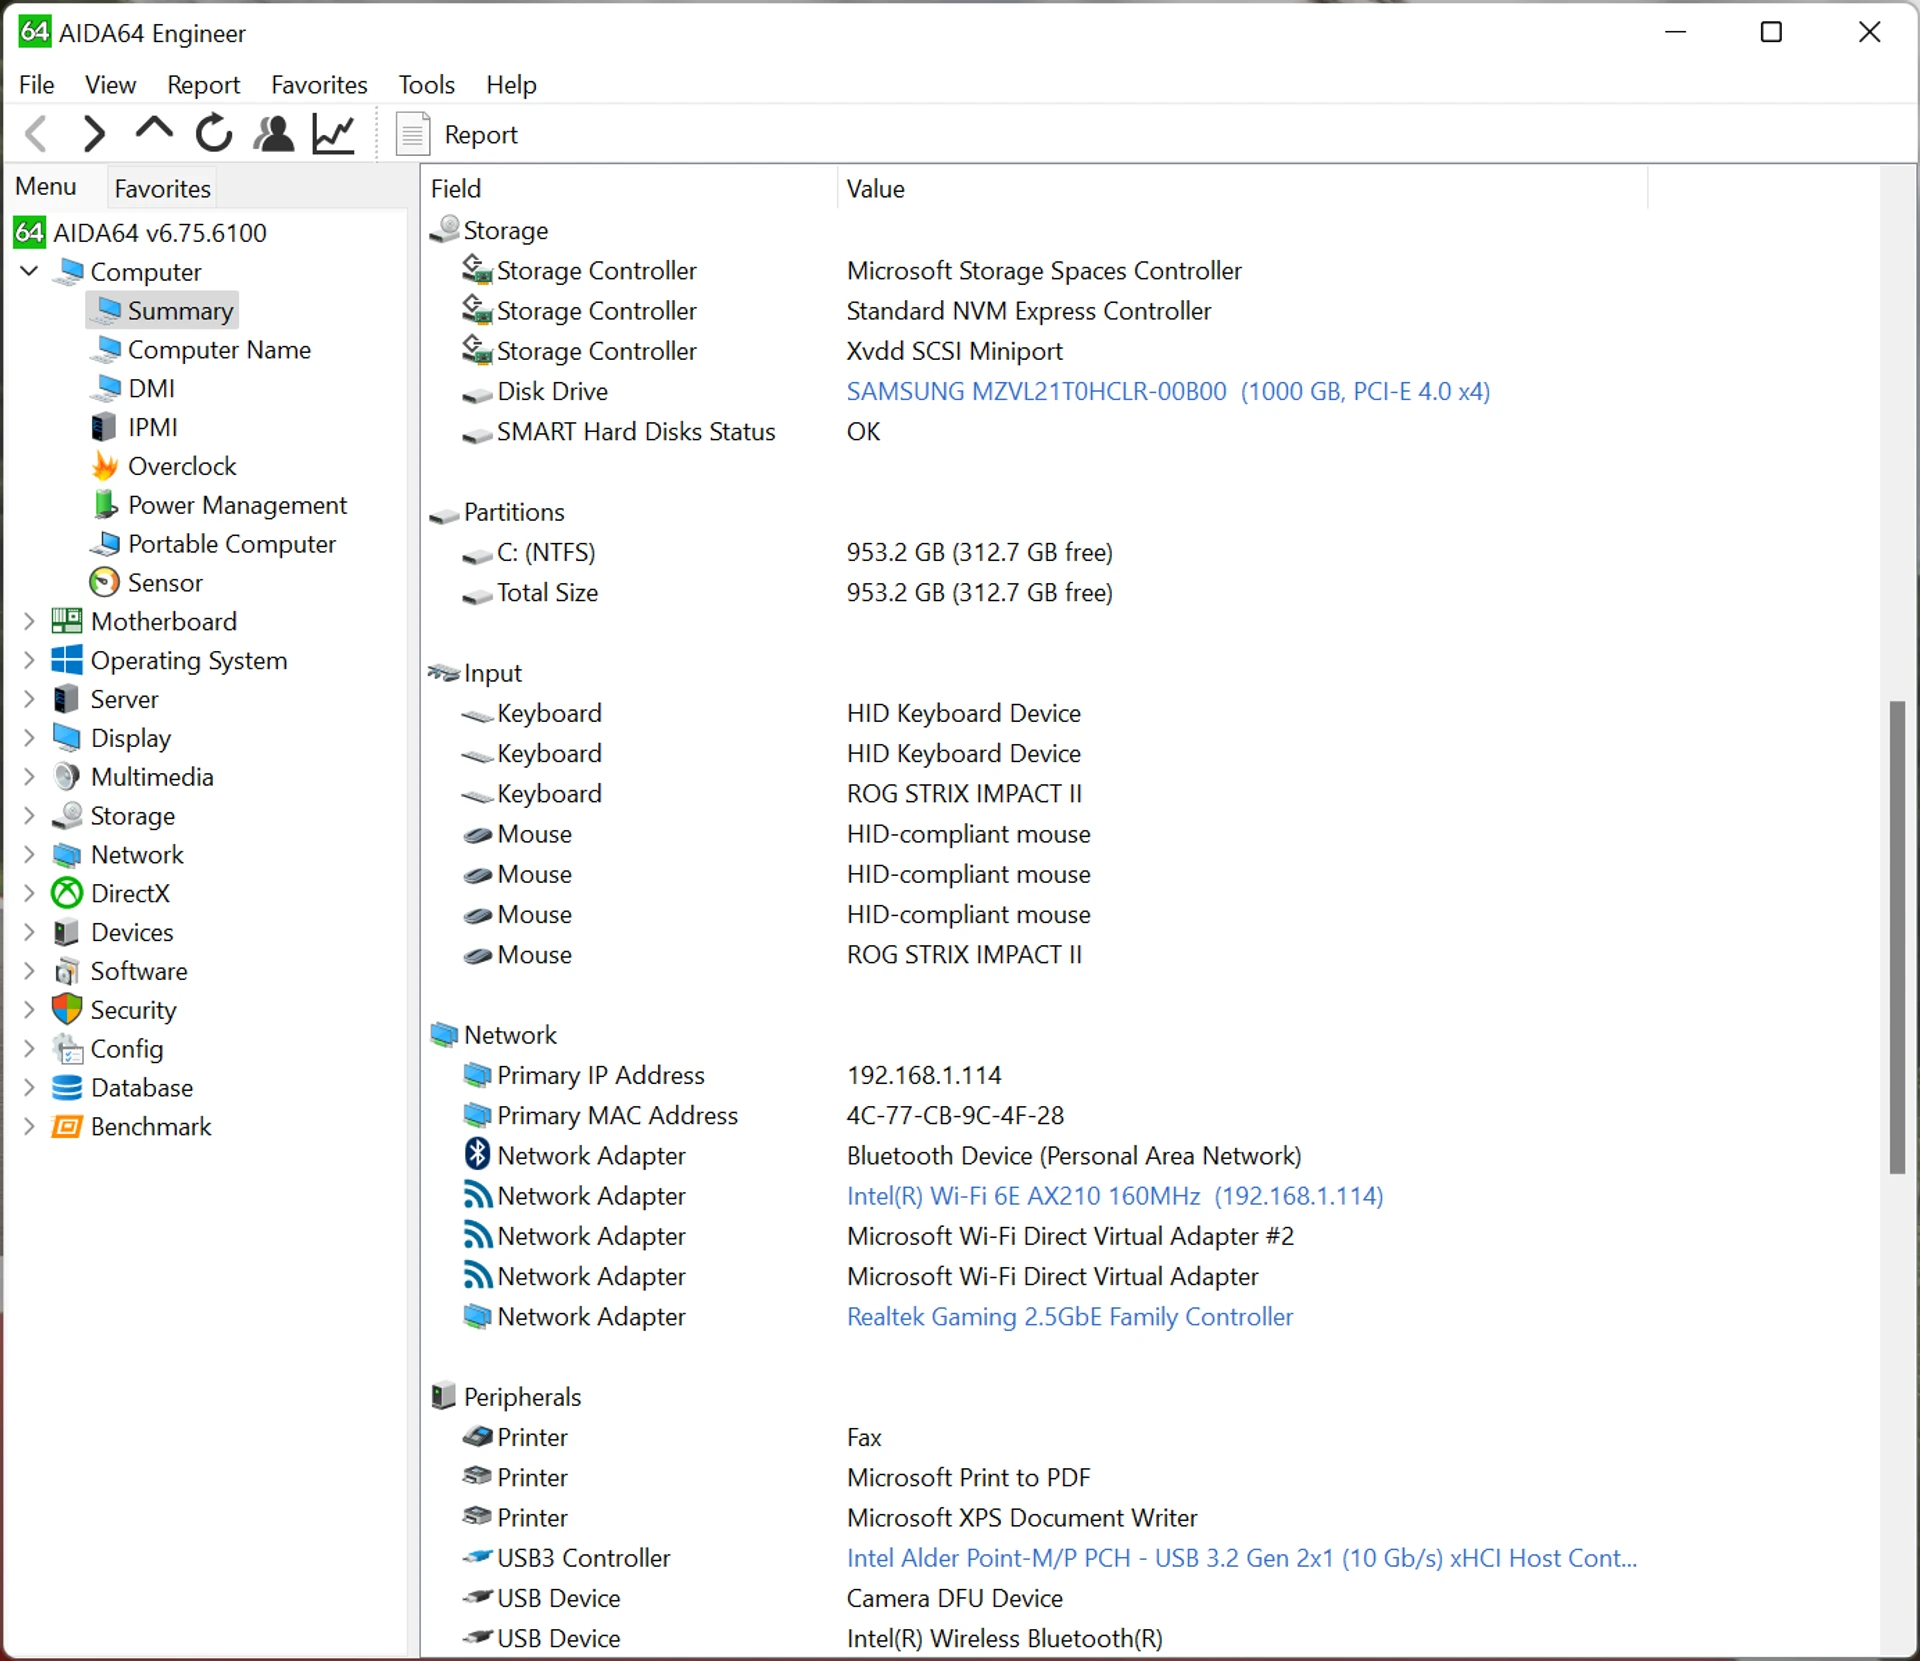The width and height of the screenshot is (1920, 1661).
Task: Switch to the Menu tab
Action: tap(46, 187)
